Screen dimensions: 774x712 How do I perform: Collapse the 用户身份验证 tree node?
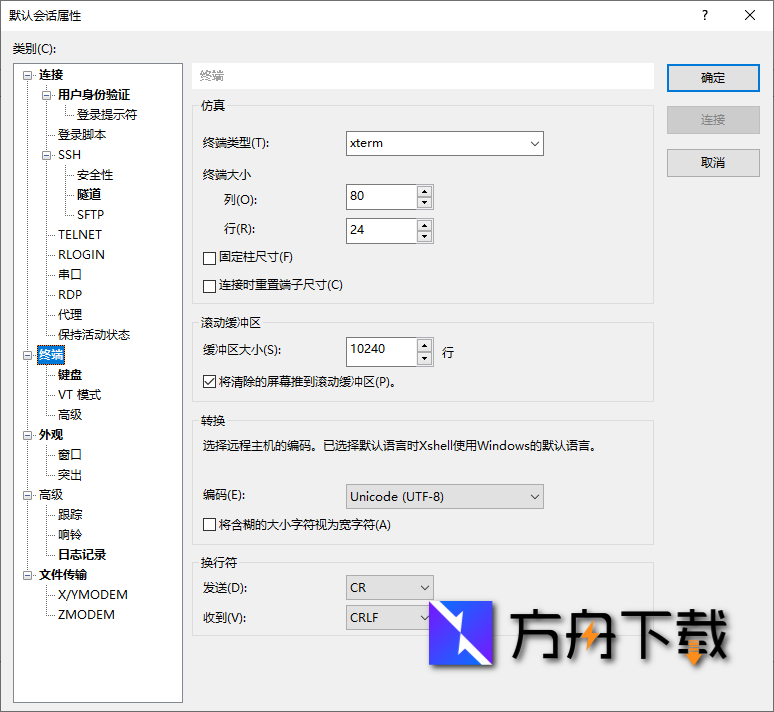point(46,95)
